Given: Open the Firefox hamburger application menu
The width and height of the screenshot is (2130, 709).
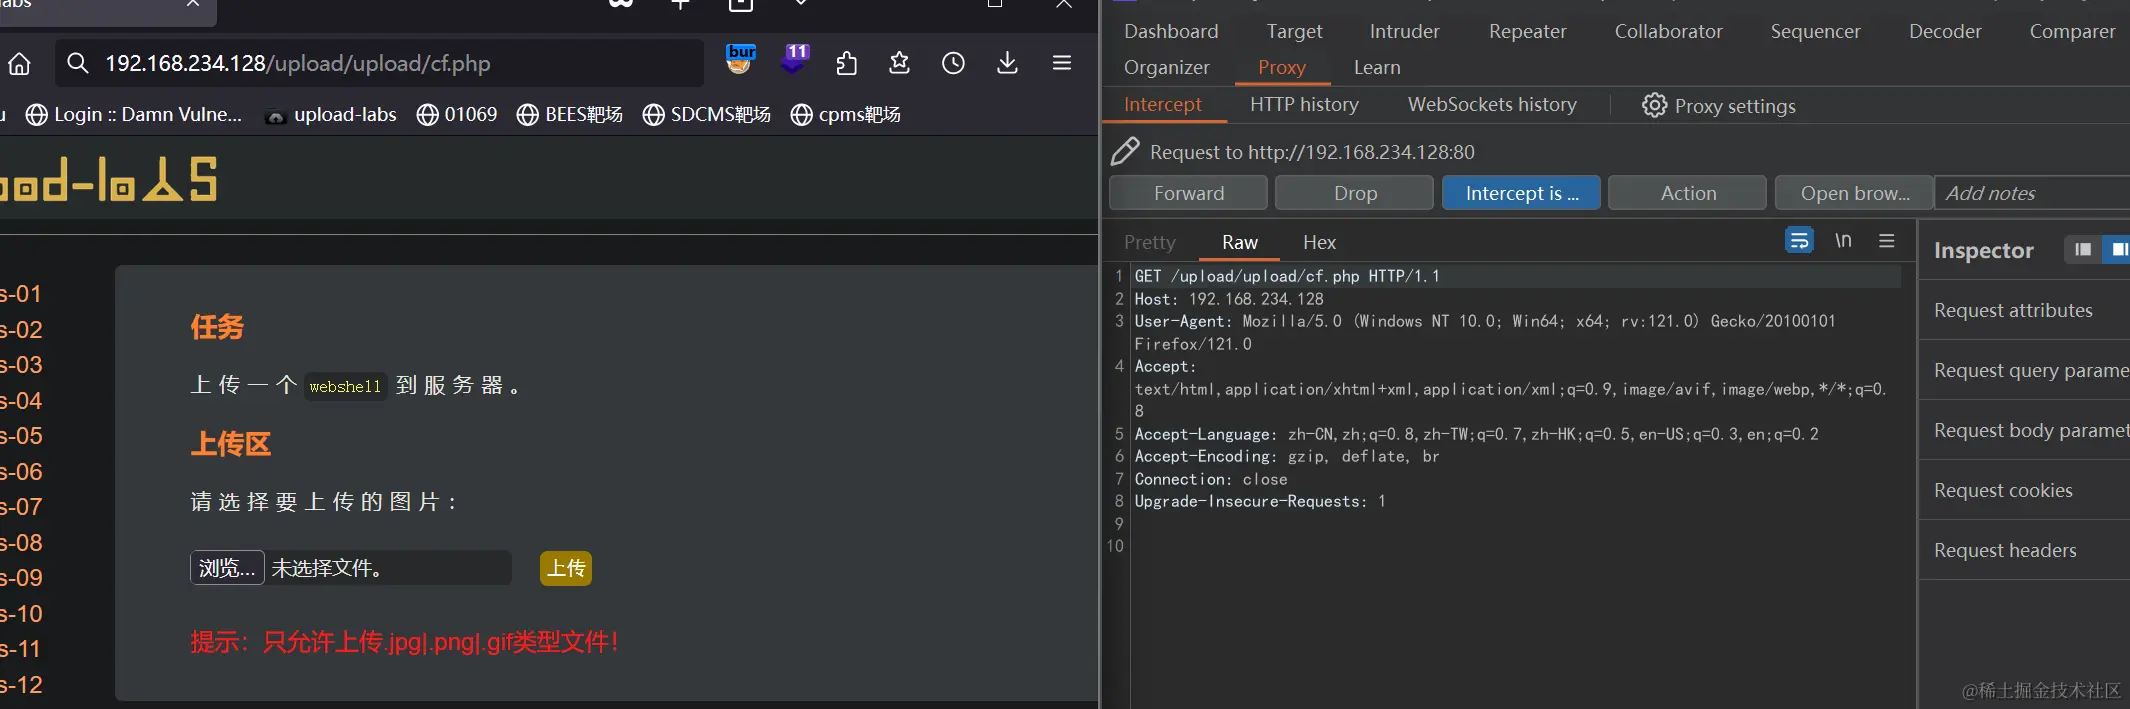Looking at the screenshot, I should (1062, 63).
